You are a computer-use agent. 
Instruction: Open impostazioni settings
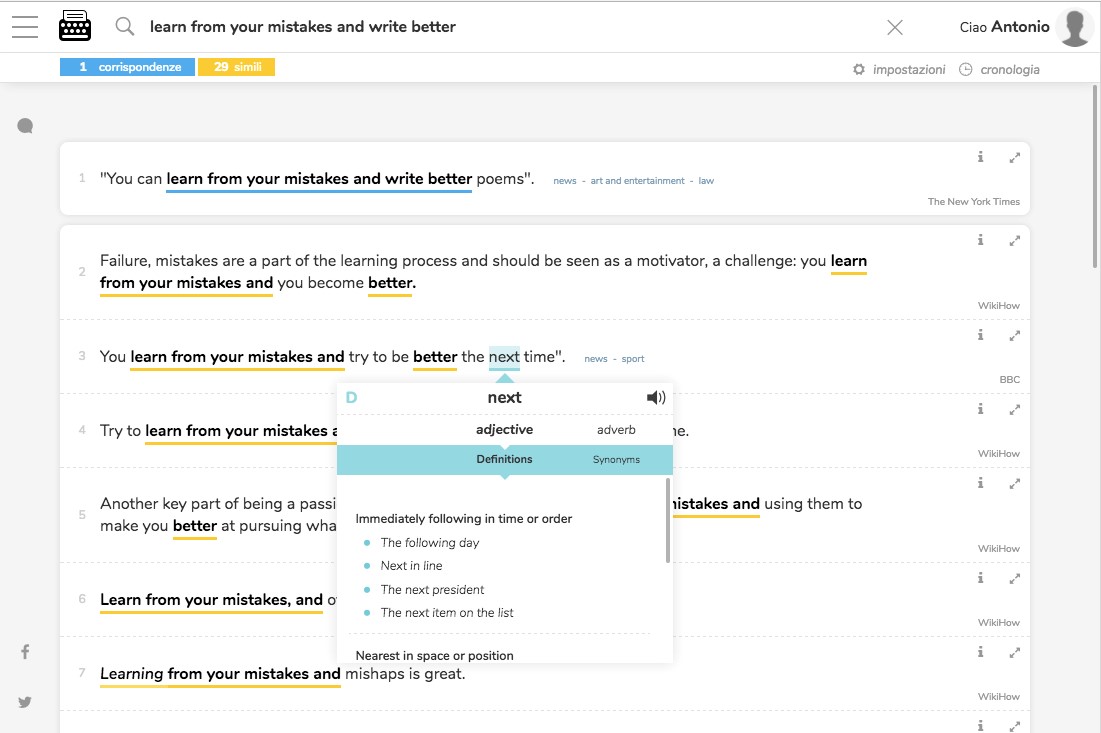pos(899,70)
